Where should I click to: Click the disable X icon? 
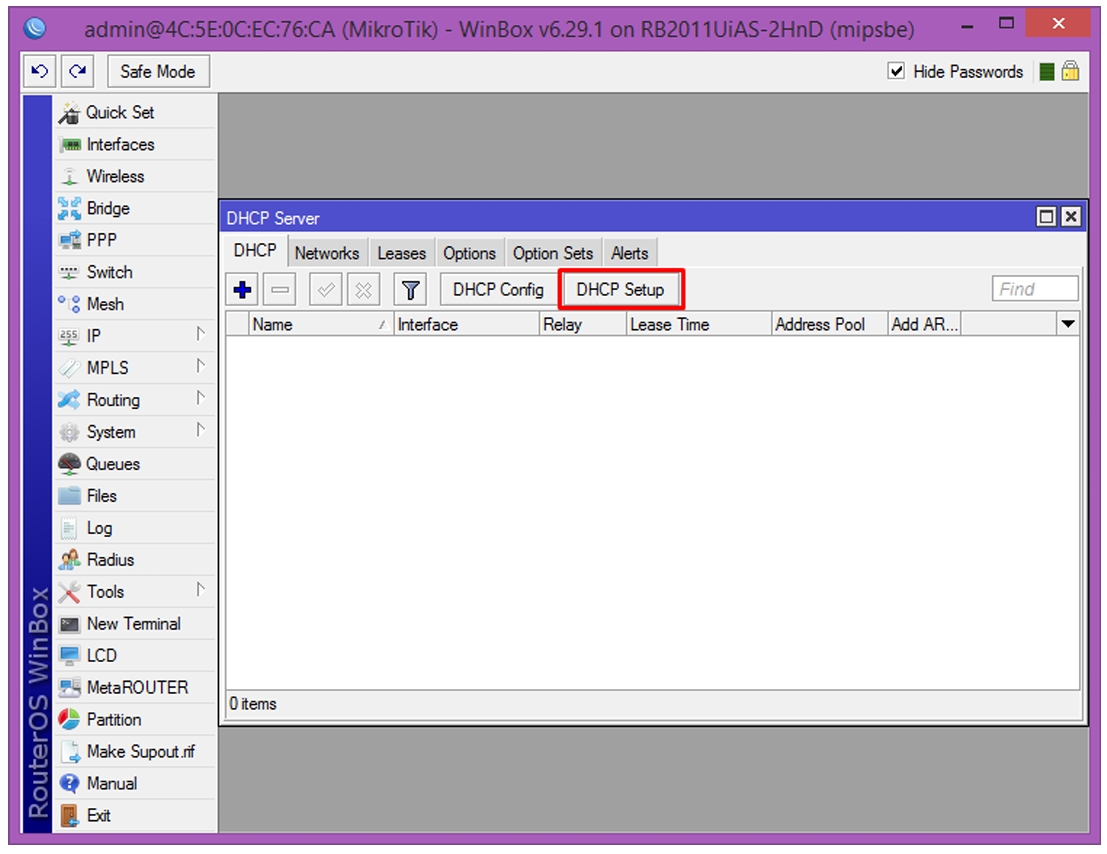tap(364, 289)
